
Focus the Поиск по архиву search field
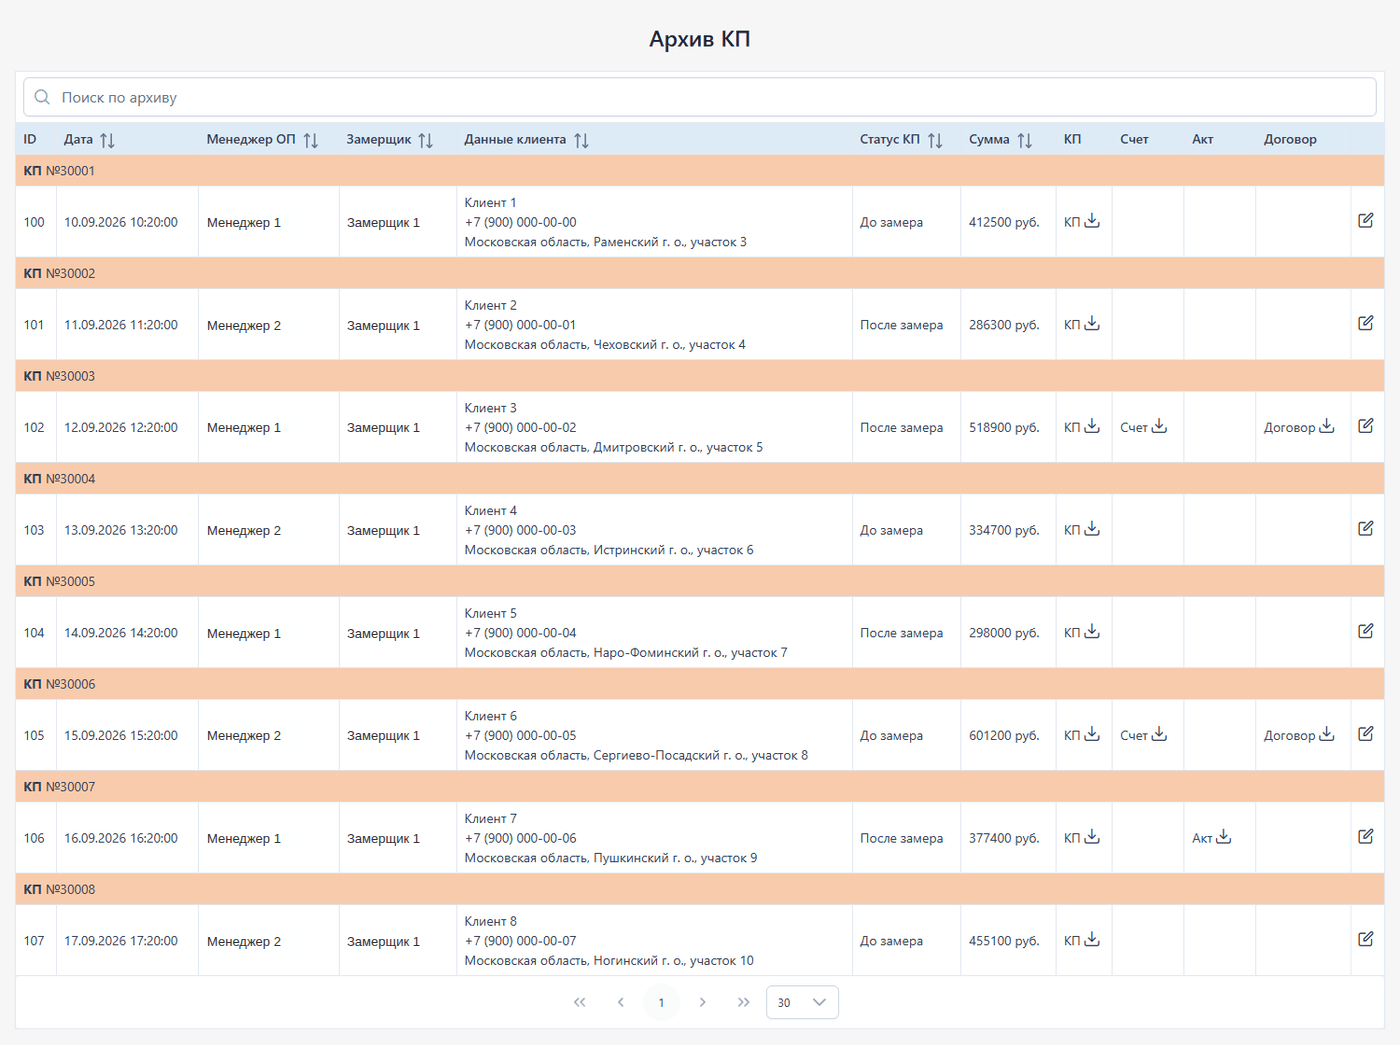pos(700,97)
